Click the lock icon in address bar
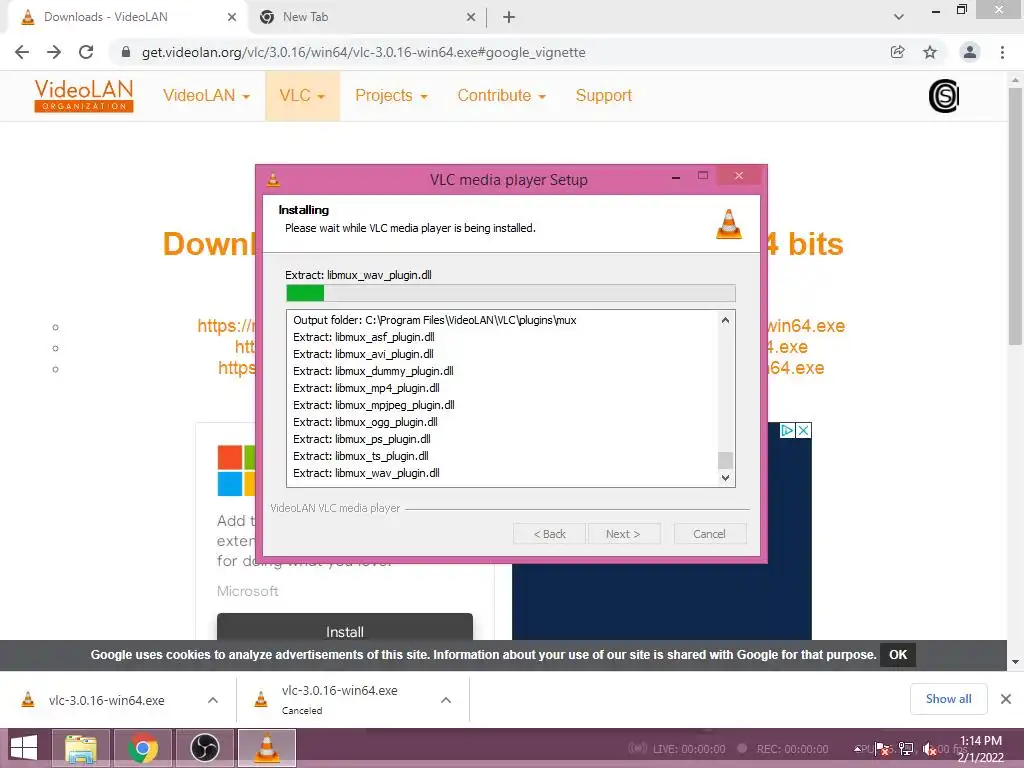The width and height of the screenshot is (1024, 768). click(x=126, y=52)
